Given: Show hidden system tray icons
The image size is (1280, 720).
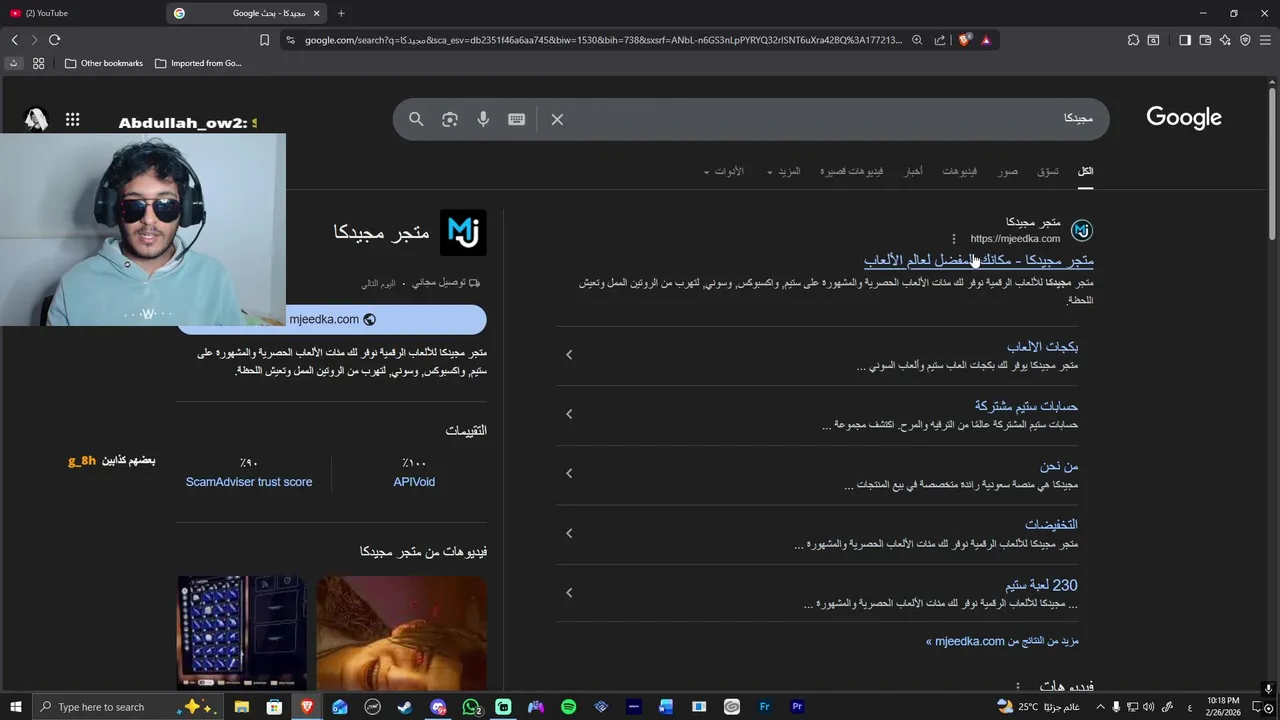Looking at the screenshot, I should click(x=1101, y=707).
